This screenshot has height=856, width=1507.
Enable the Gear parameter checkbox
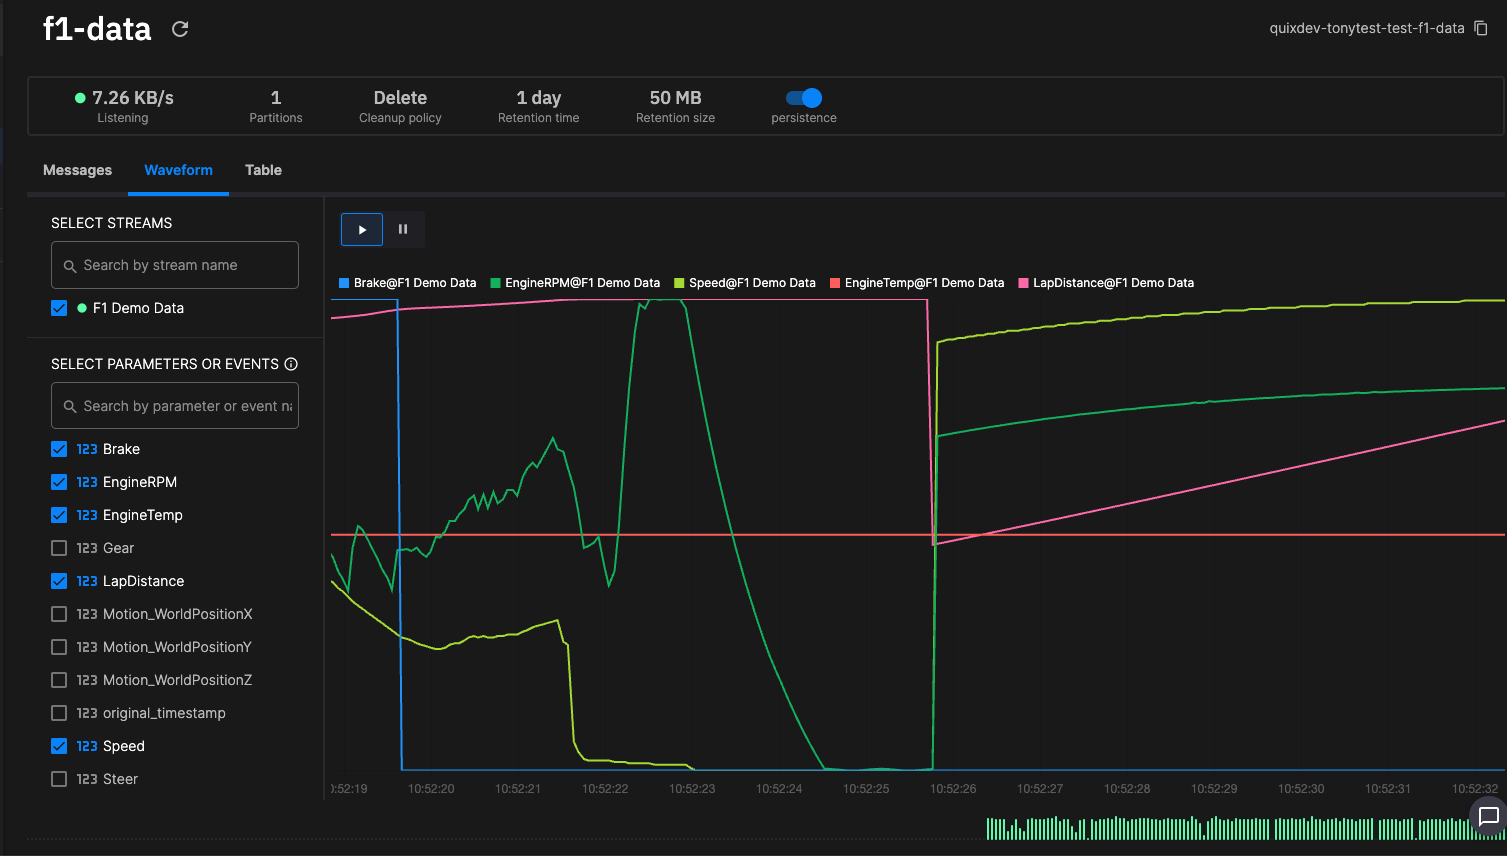[59, 548]
